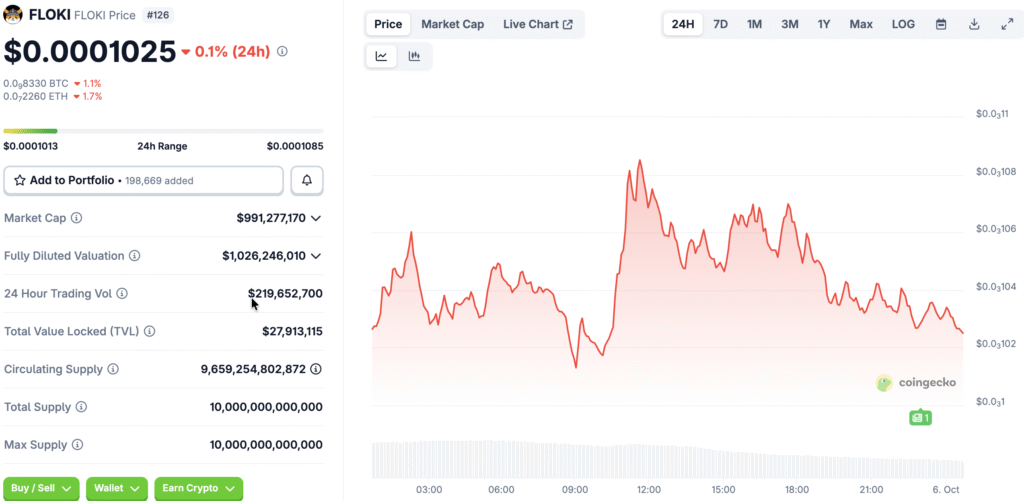The image size is (1024, 501).
Task: Download chart data with download icon
Action: point(974,24)
